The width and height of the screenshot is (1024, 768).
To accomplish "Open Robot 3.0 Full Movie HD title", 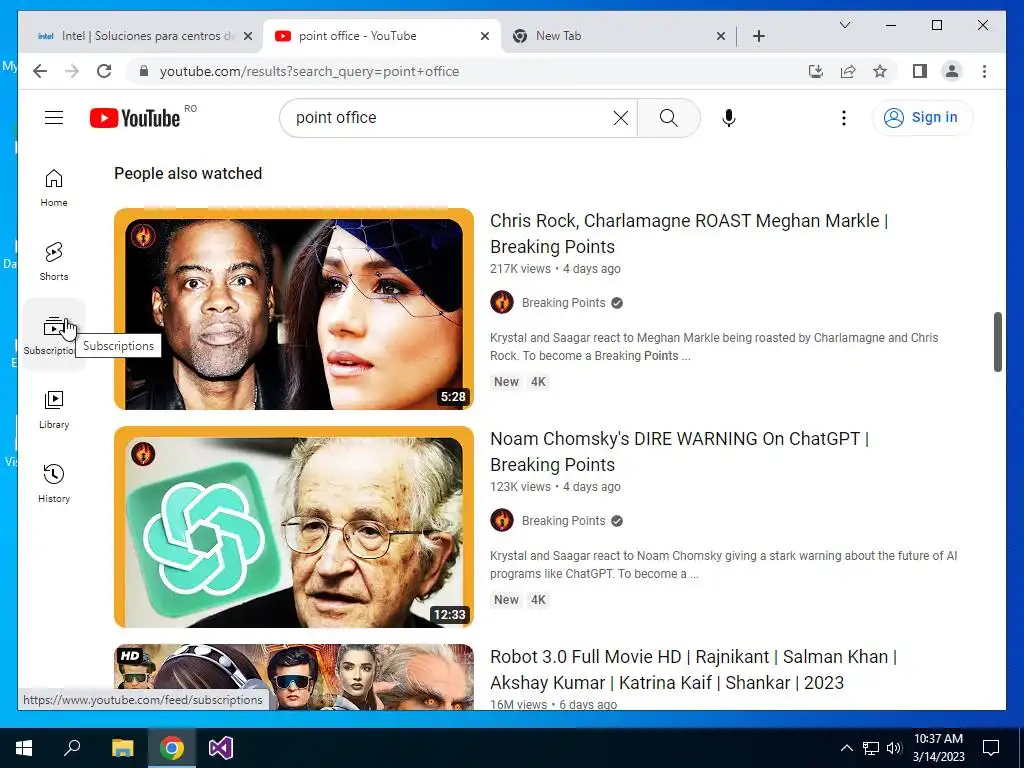I will point(694,669).
